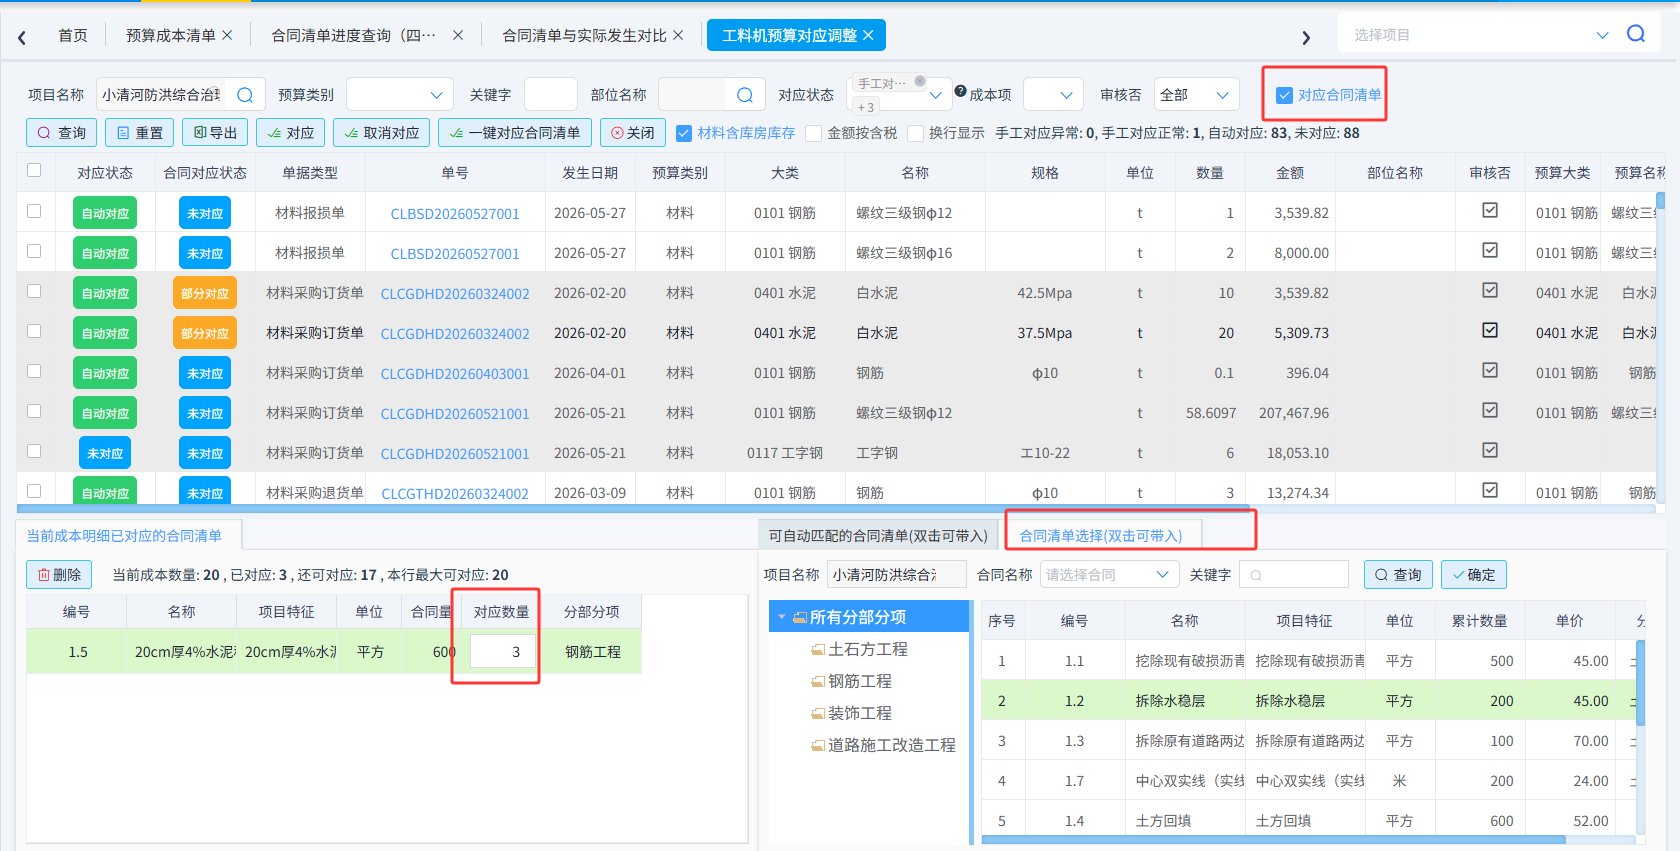Click the folder icon for 土石方工程
Image resolution: width=1680 pixels, height=851 pixels.
pos(818,650)
